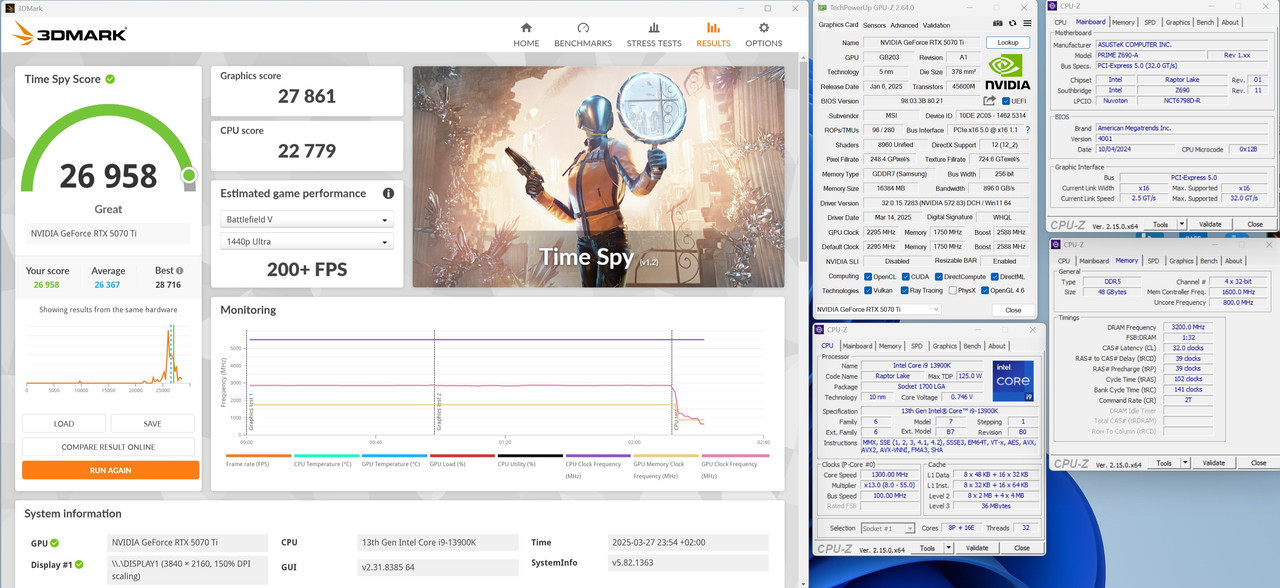Click the Average score value 26 367
The width and height of the screenshot is (1280, 588).
click(108, 285)
